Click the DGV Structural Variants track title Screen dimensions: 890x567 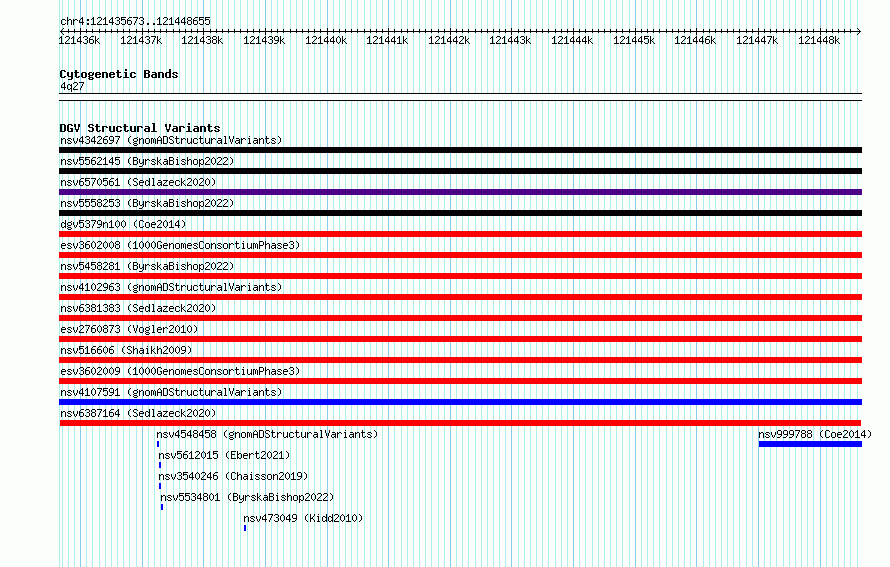[140, 128]
